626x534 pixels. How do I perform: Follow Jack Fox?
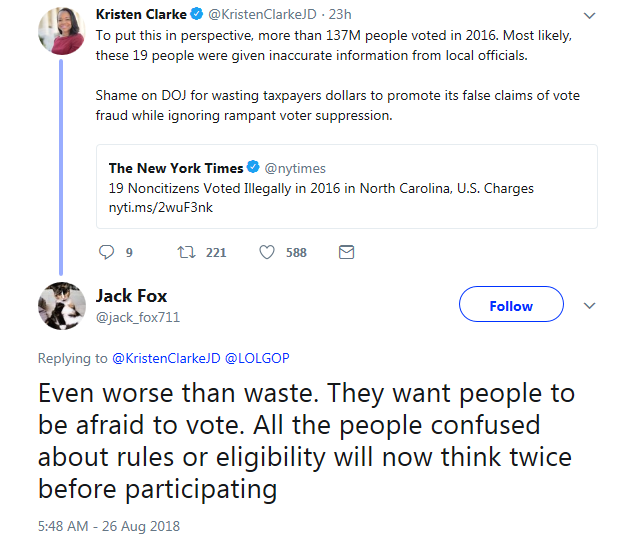[x=510, y=306]
